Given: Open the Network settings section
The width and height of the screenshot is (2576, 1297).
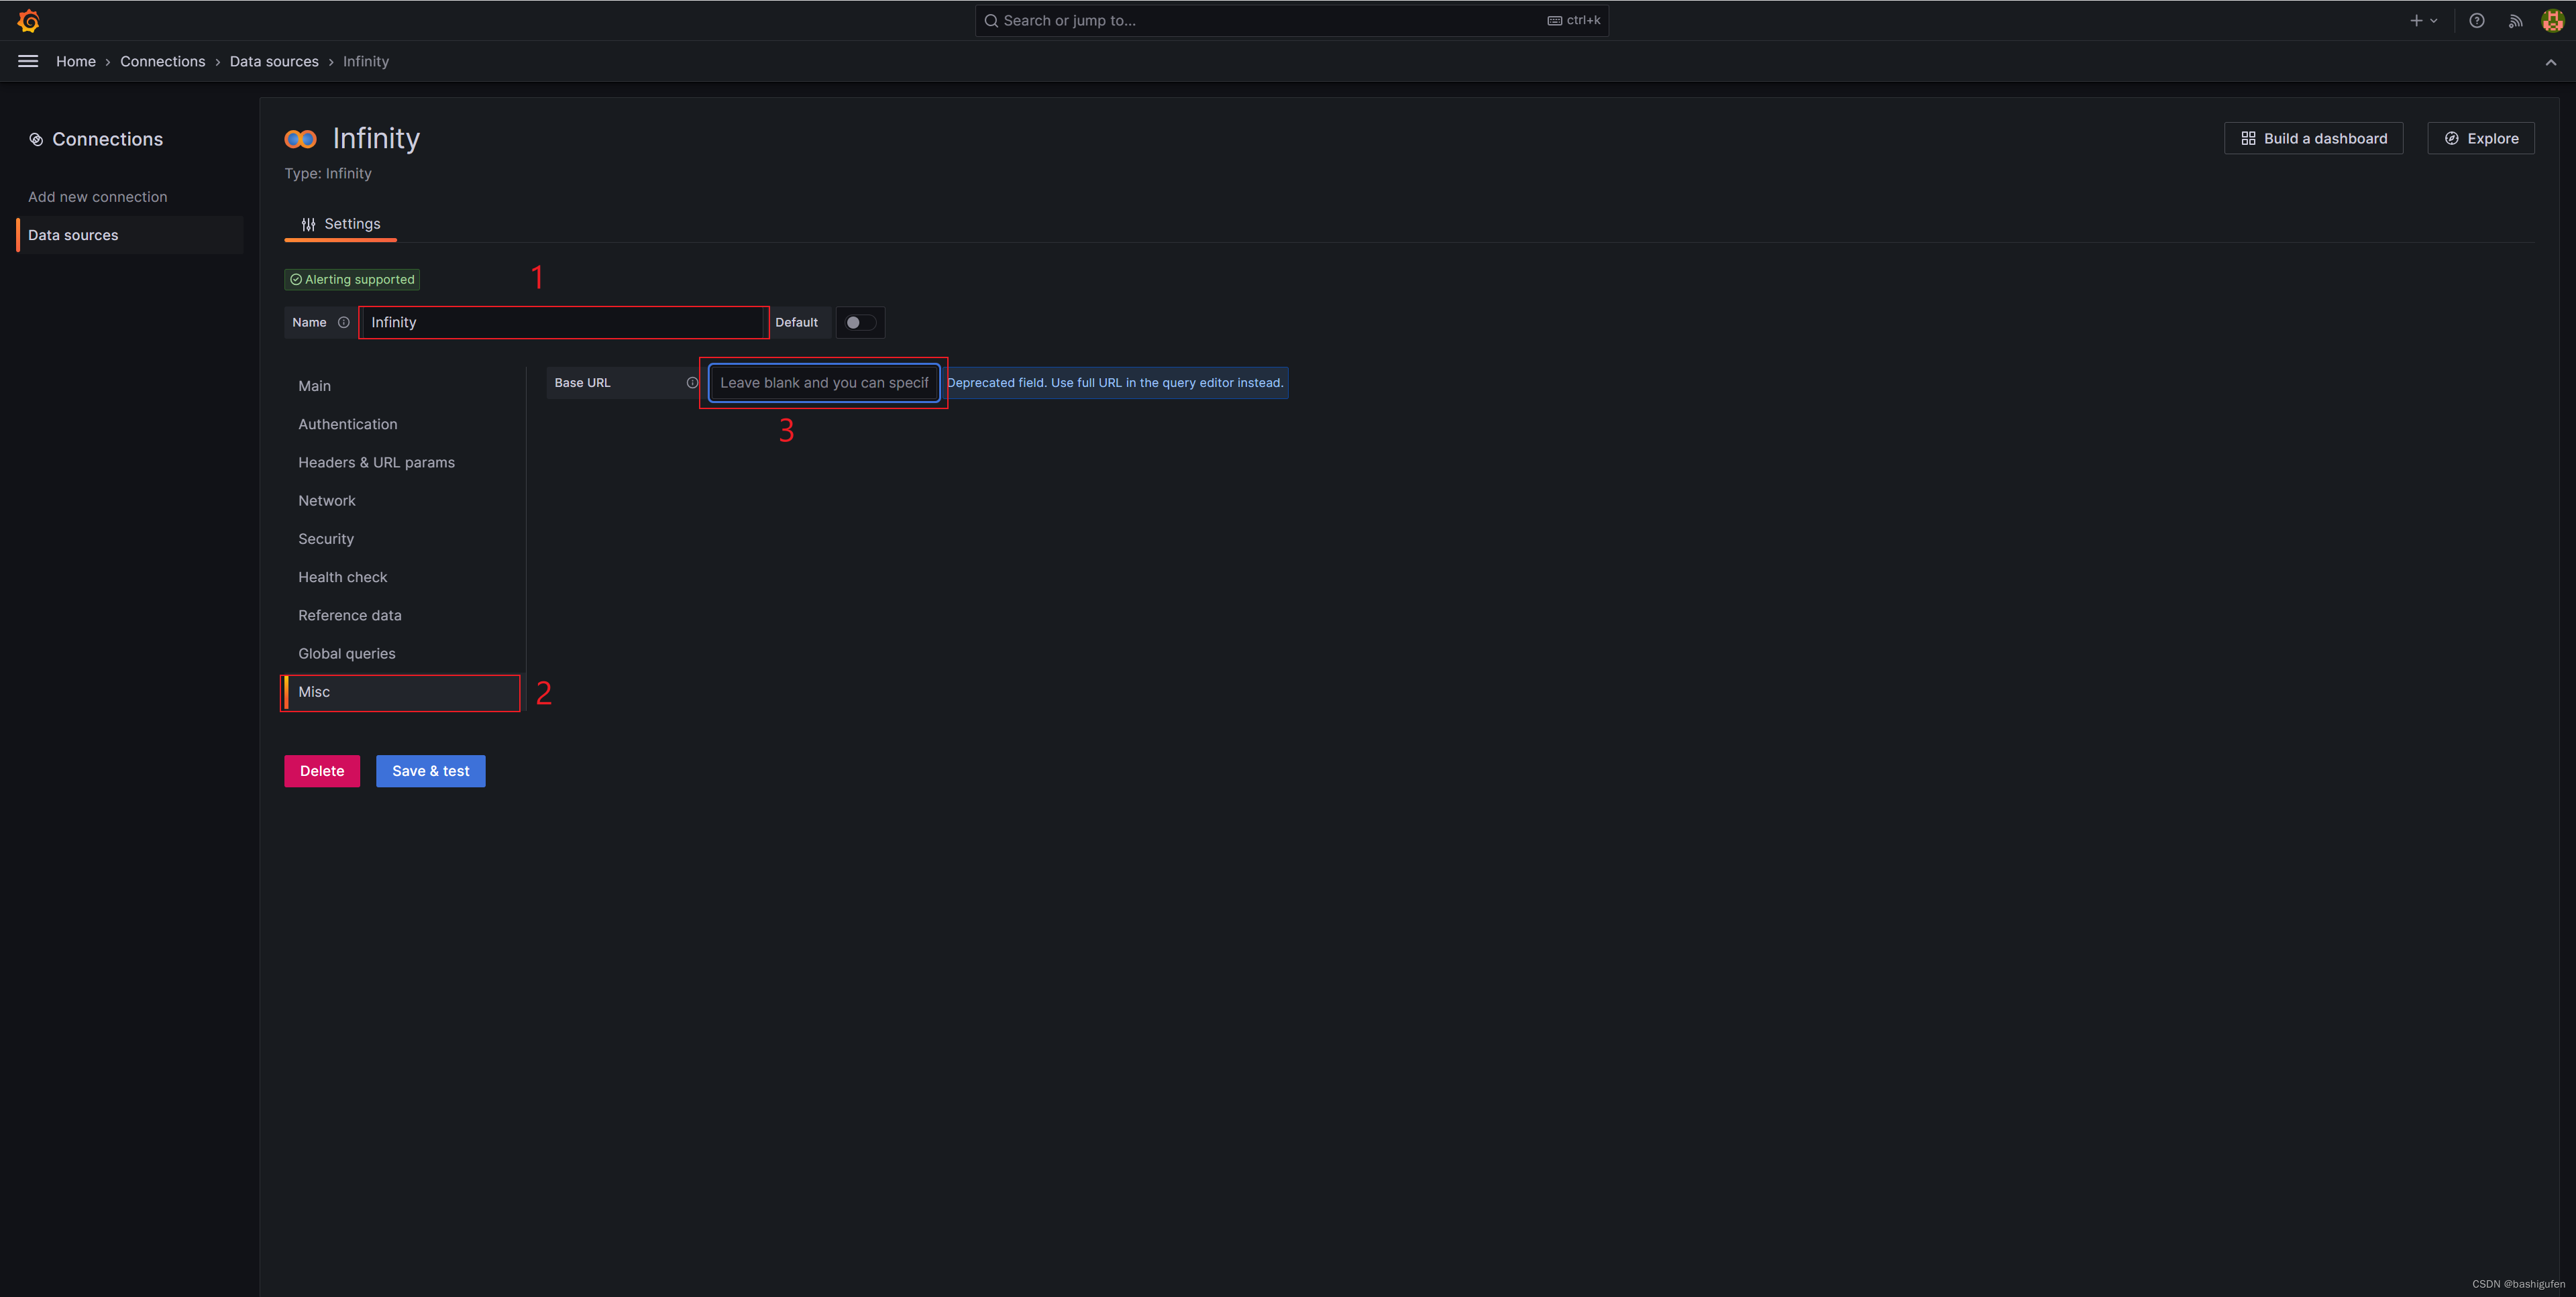Looking at the screenshot, I should click(x=326, y=501).
